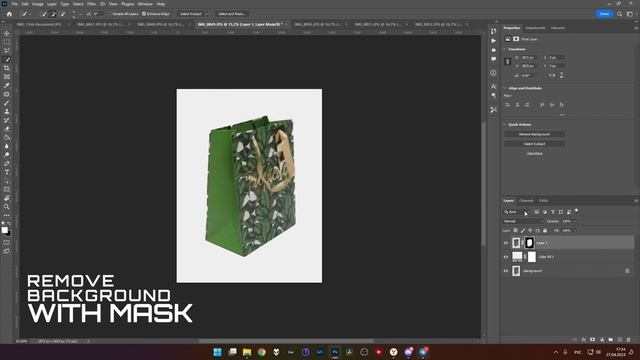This screenshot has height=360, width=640.
Task: Toggle layer filtering switch in Layers panel
Action: click(576, 211)
